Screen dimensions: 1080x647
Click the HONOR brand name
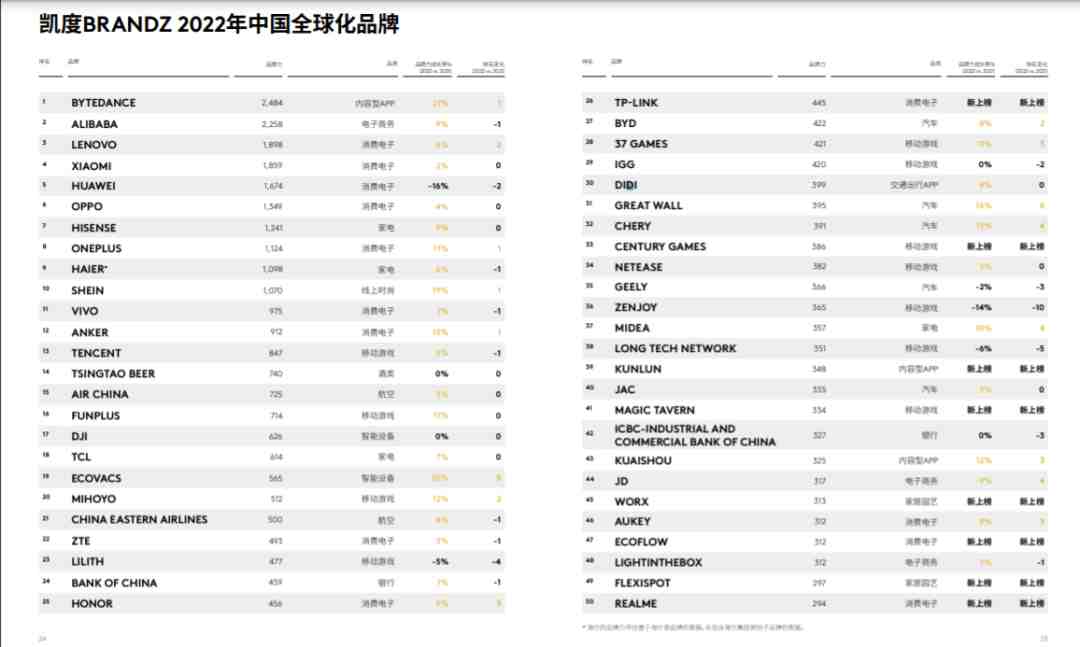92,604
